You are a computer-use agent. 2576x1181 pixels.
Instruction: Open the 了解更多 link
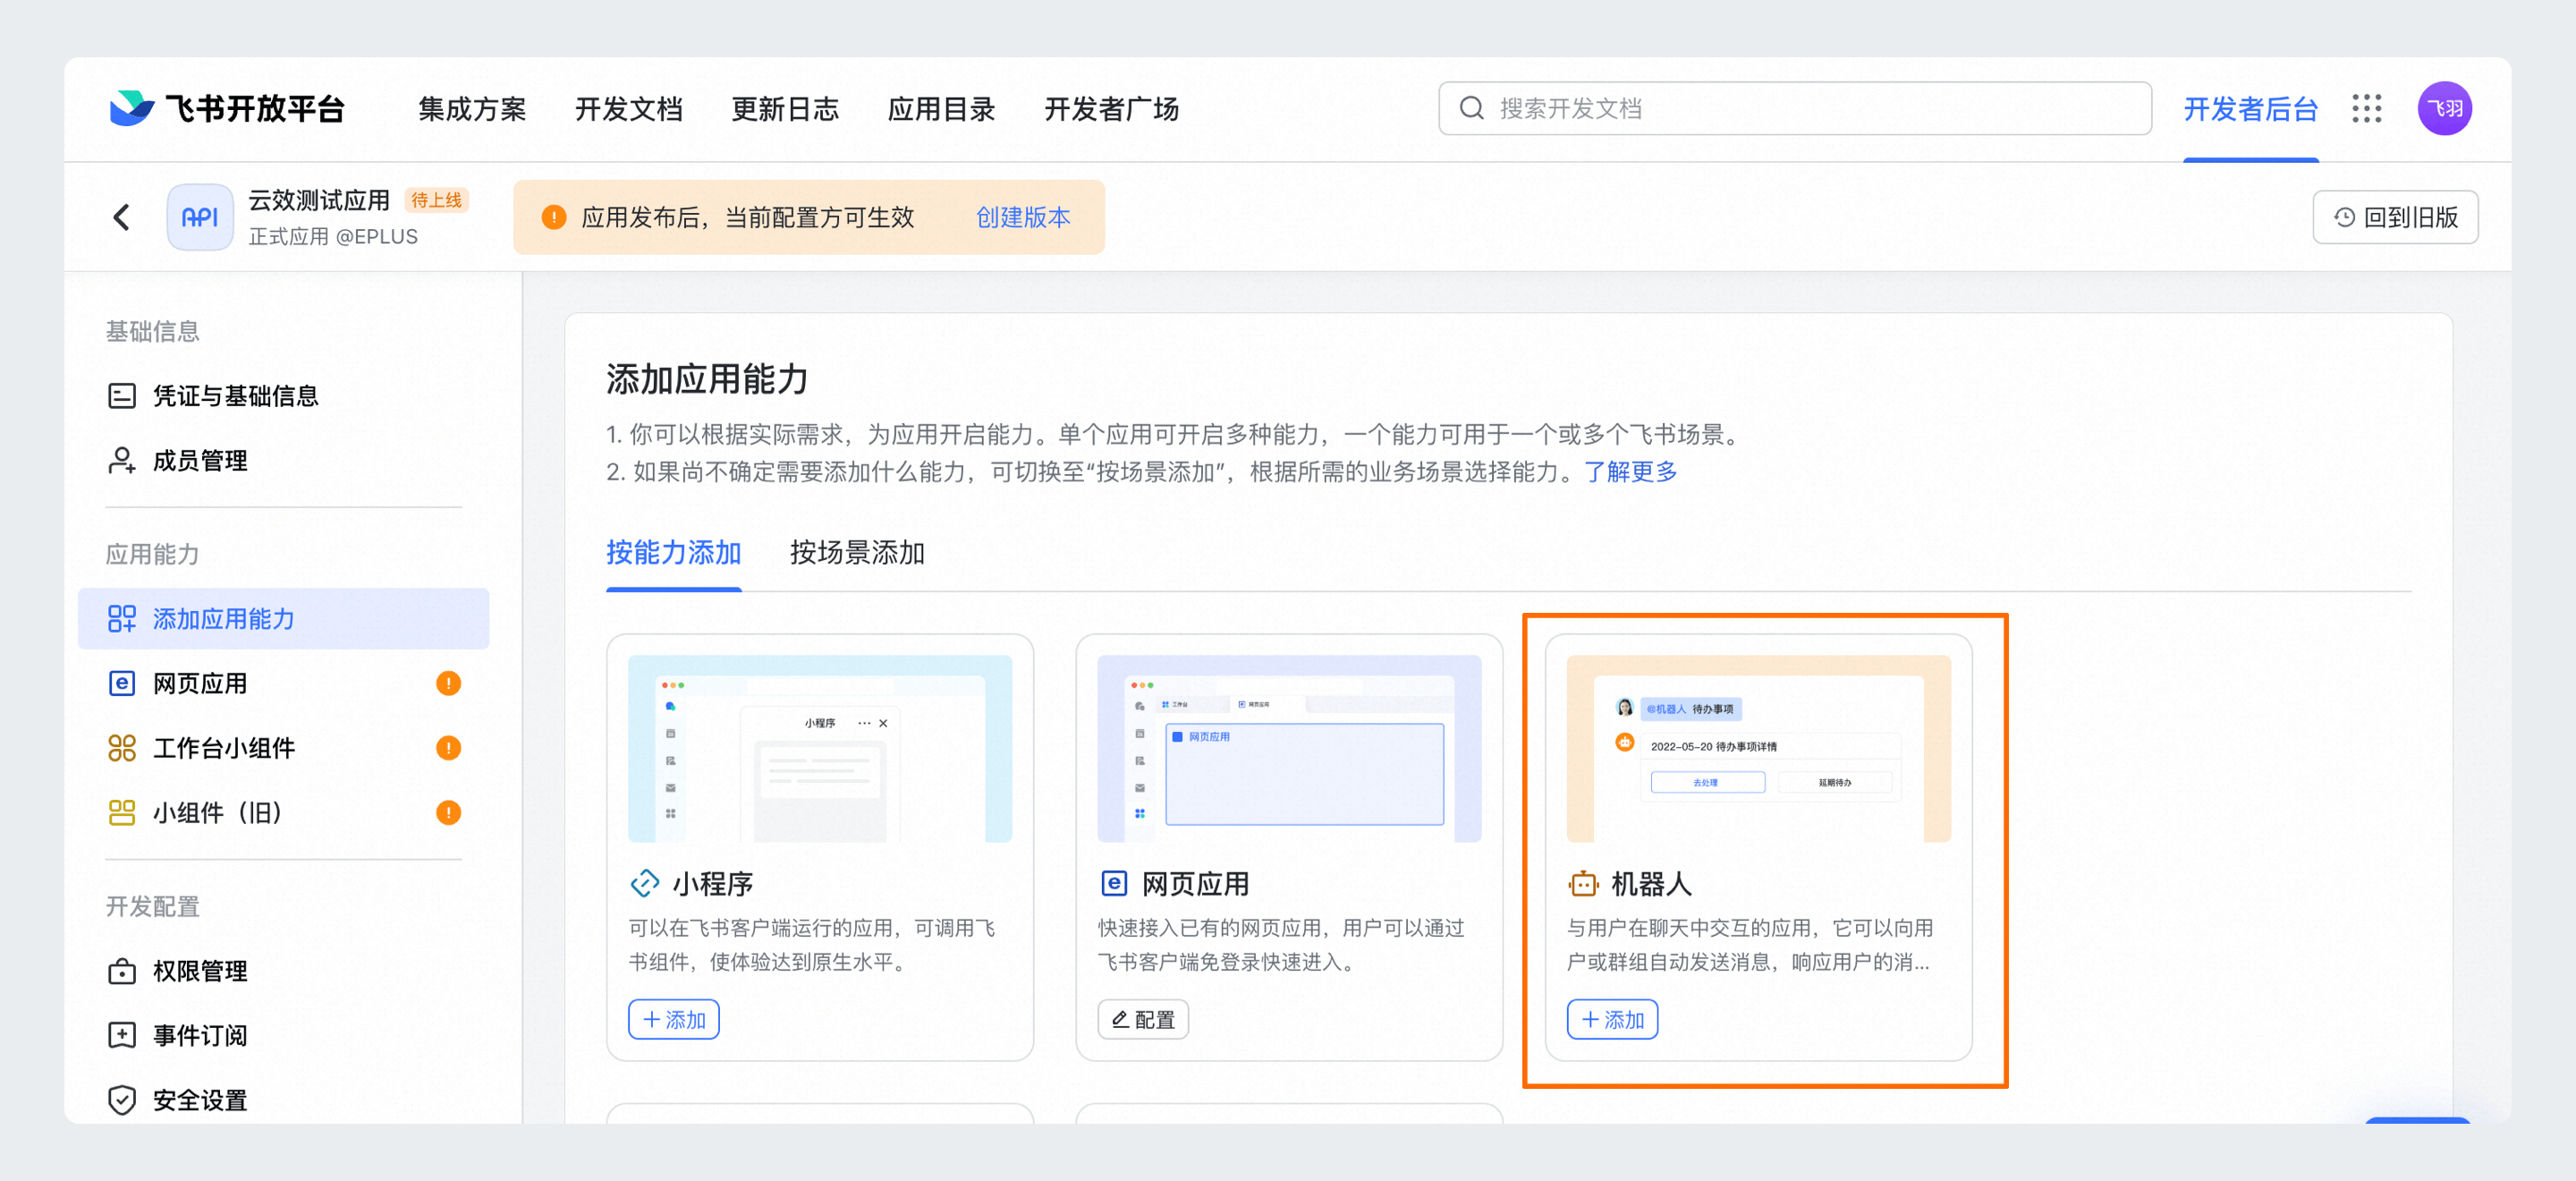click(1632, 473)
